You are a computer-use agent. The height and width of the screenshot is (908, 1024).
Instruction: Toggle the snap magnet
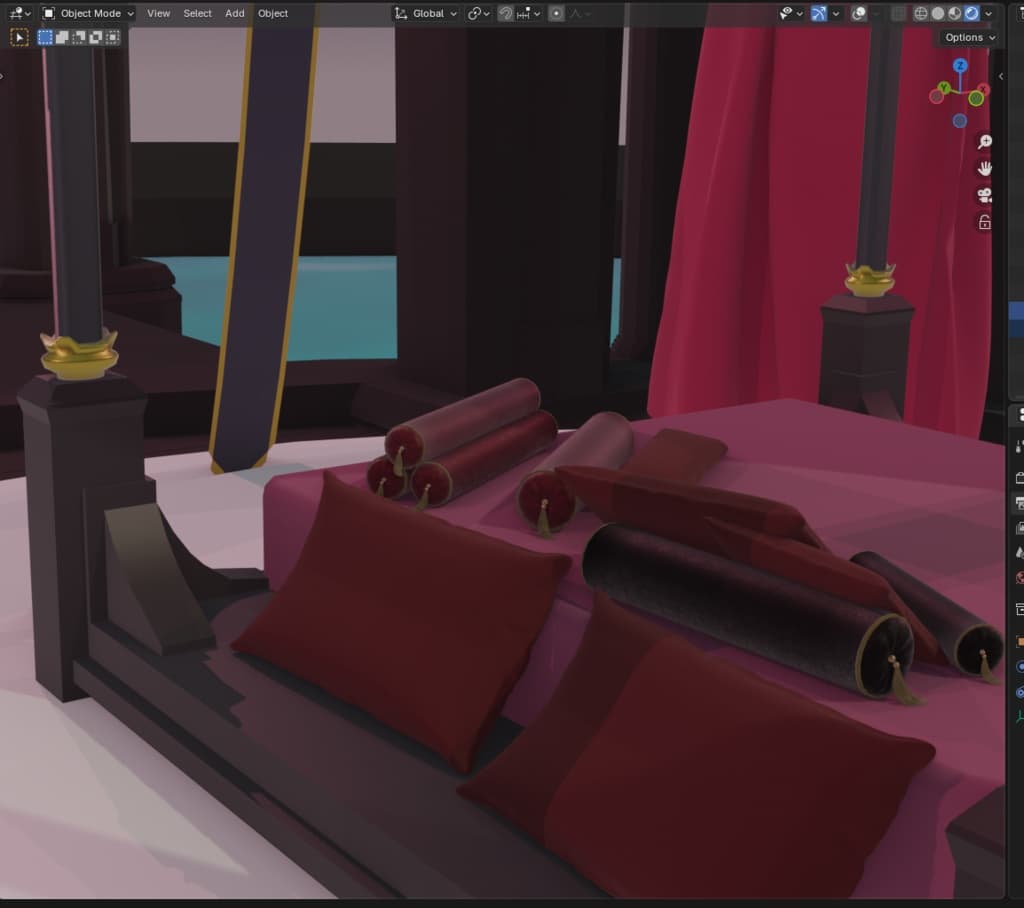coord(505,13)
